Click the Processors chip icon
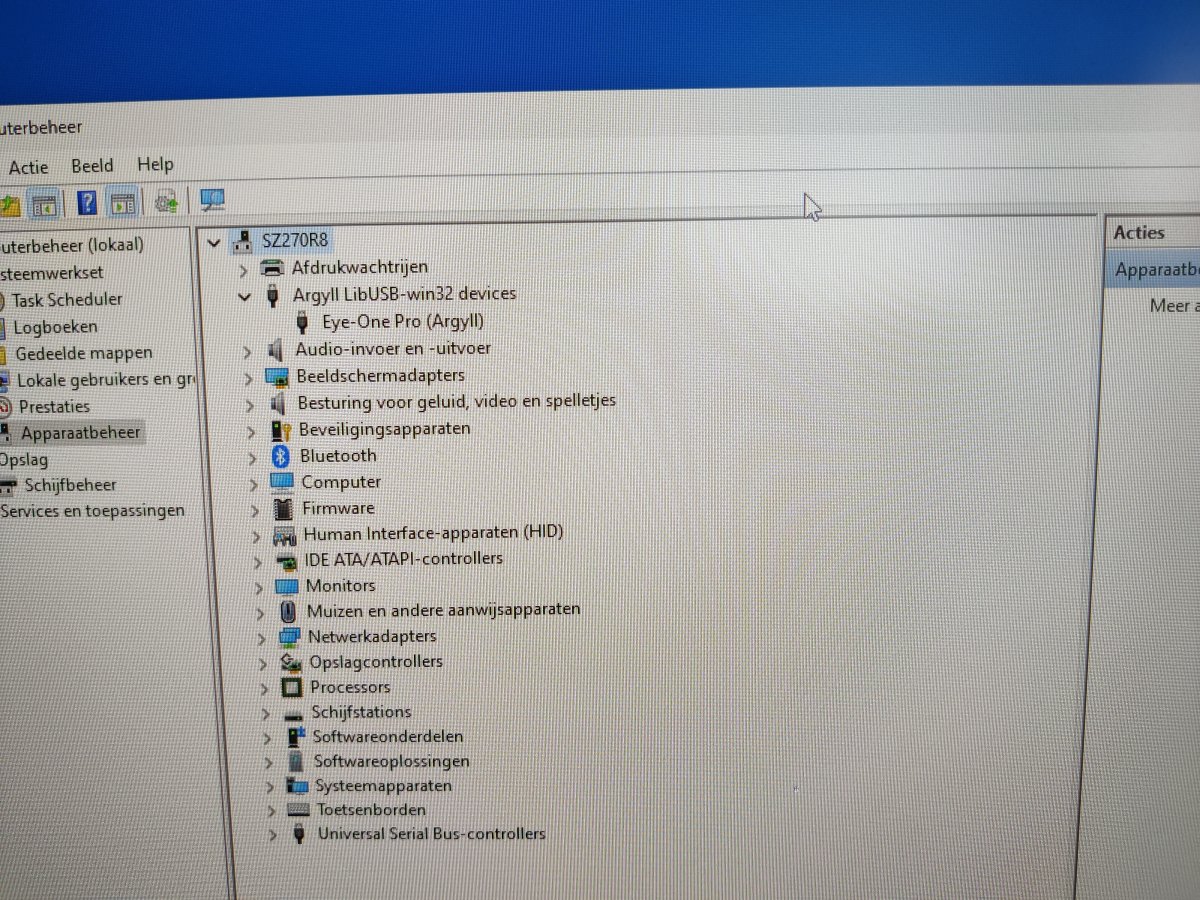Viewport: 1200px width, 900px height. 291,687
